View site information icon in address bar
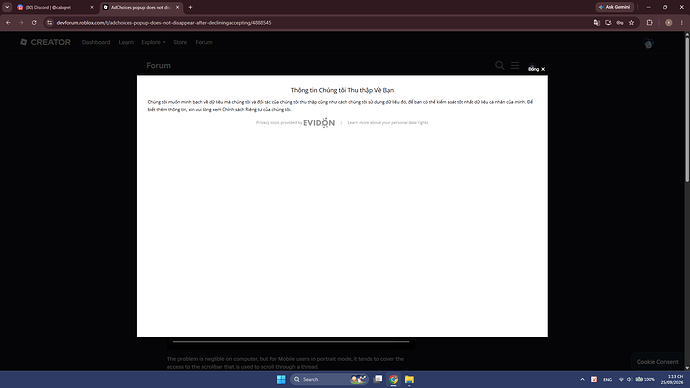The image size is (690, 388). pos(50,23)
